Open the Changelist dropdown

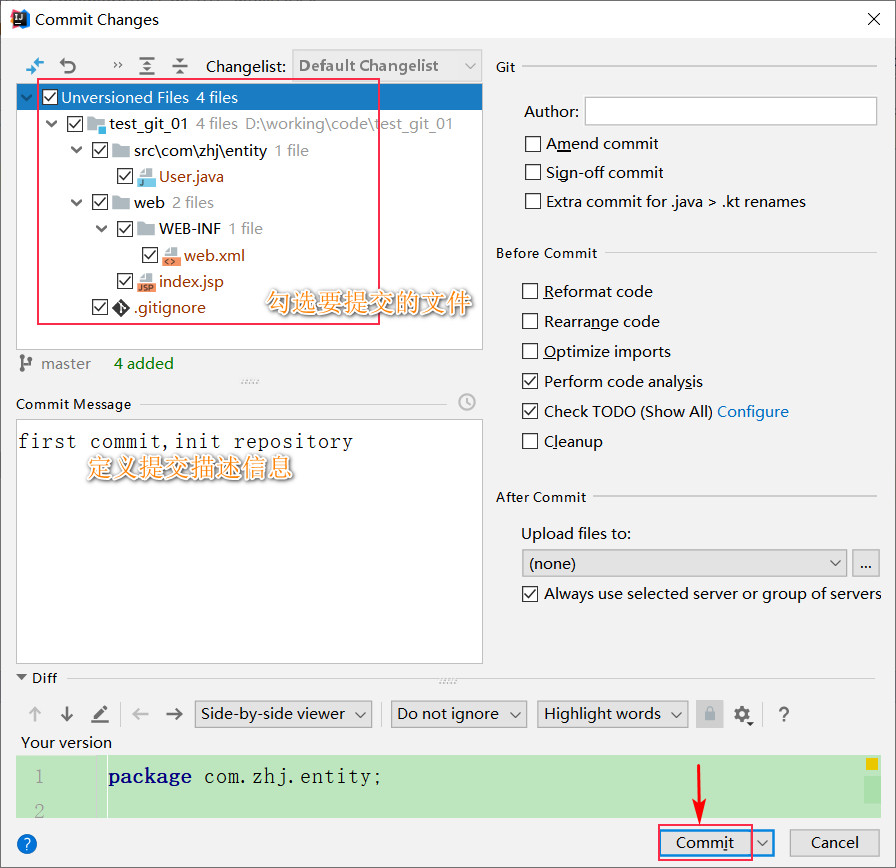click(387, 66)
